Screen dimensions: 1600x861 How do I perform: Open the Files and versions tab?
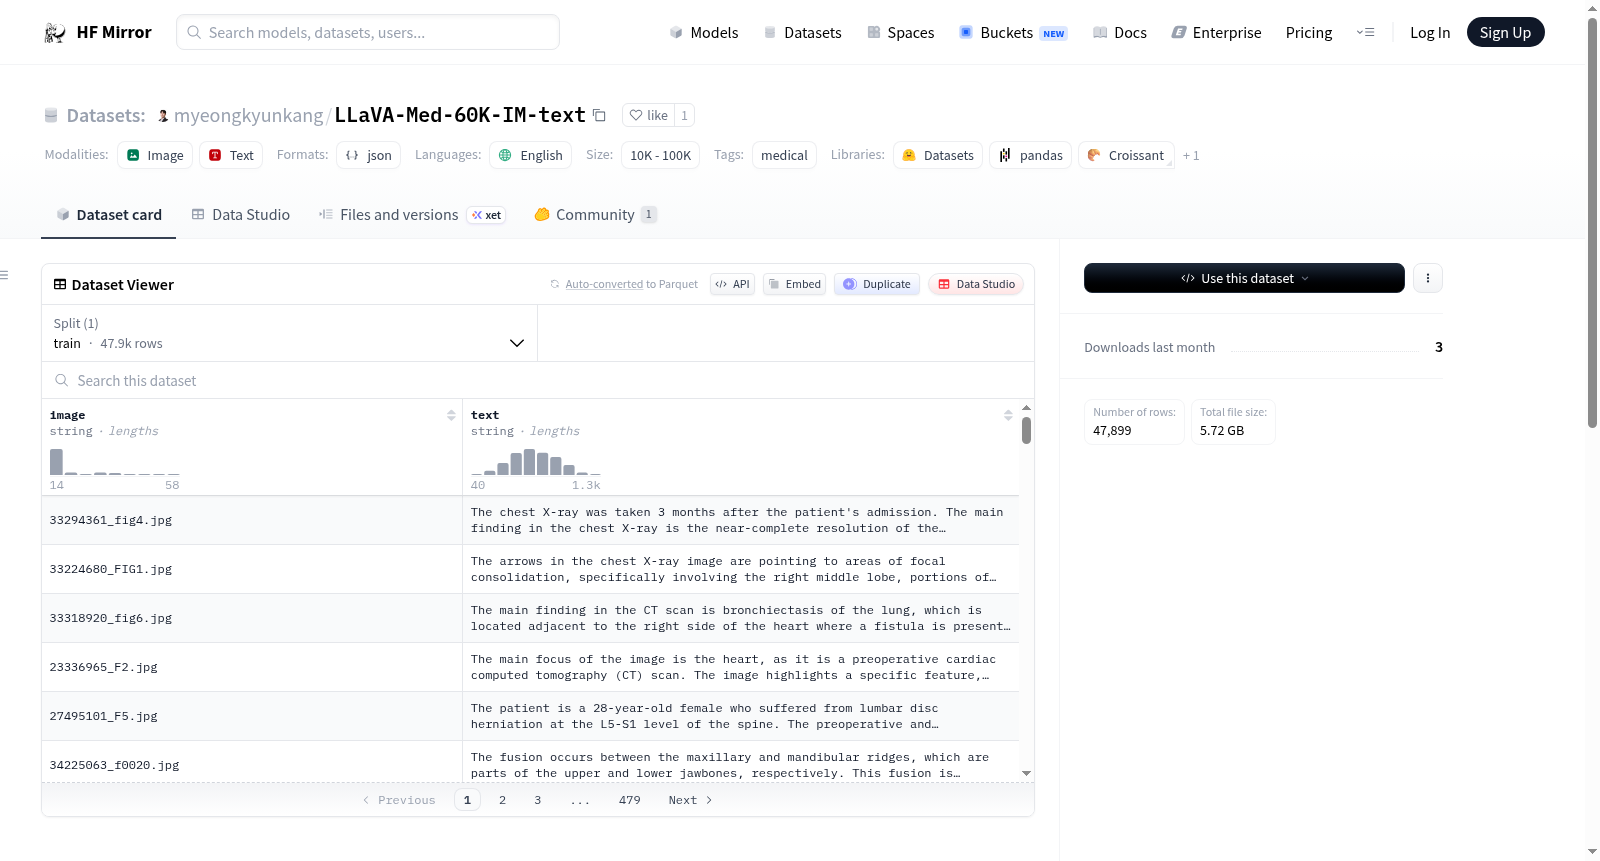(x=412, y=215)
